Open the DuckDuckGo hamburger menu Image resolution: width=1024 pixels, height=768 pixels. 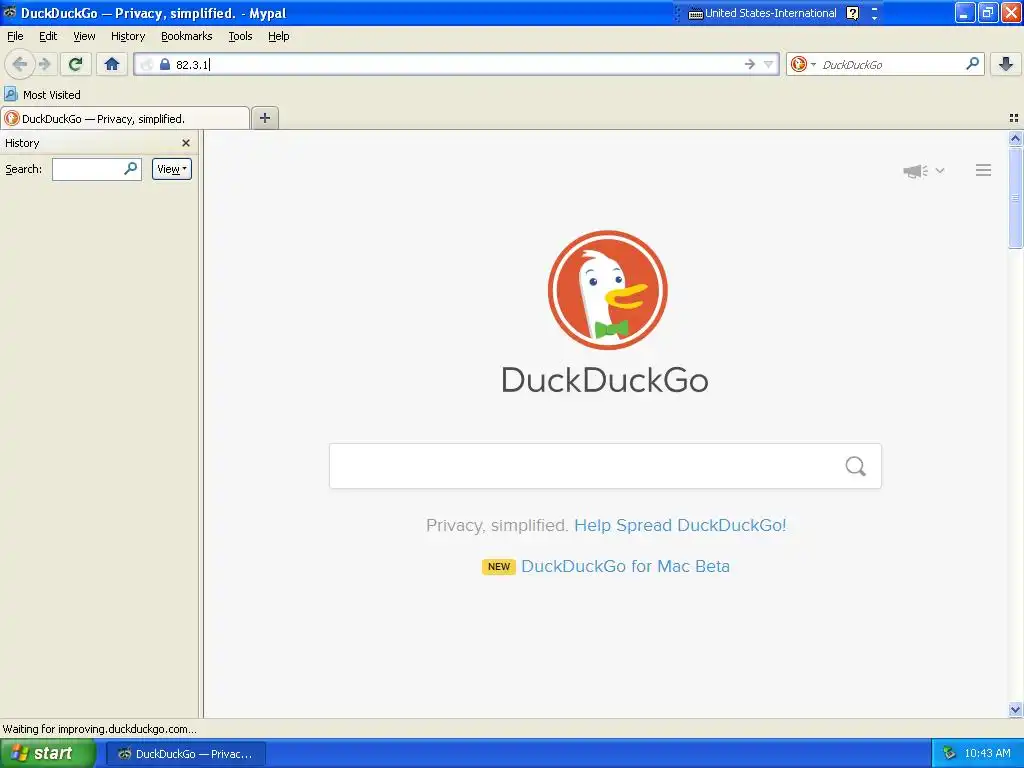point(984,170)
